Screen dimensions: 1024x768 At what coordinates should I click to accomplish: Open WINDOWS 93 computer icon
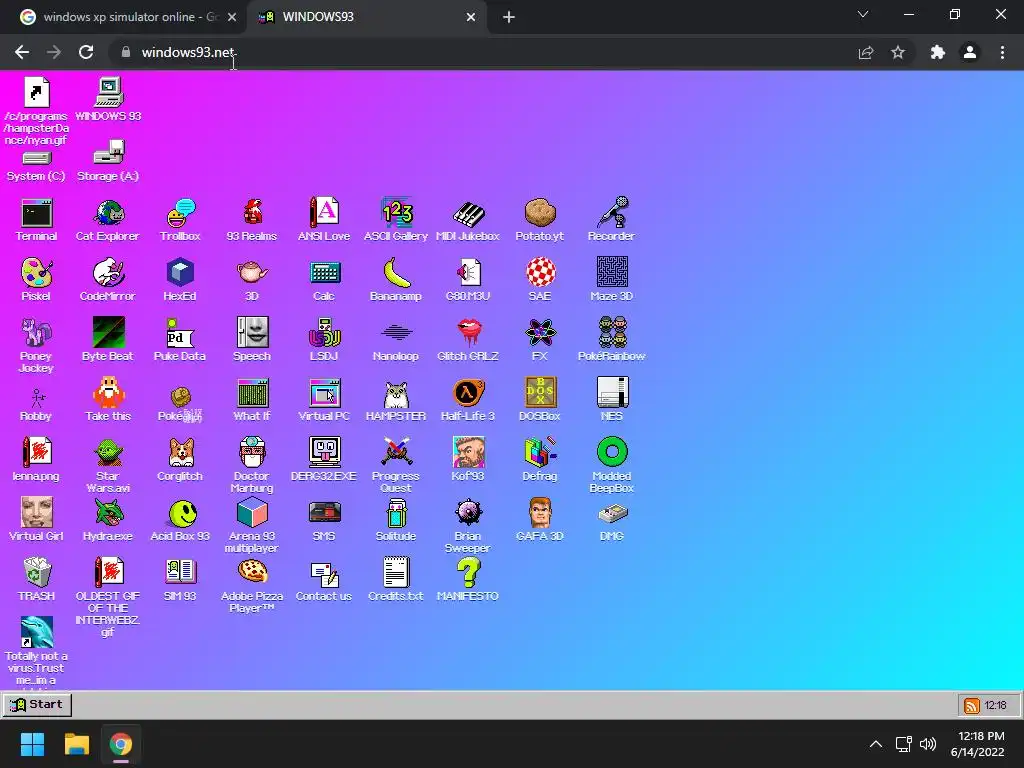point(108,99)
